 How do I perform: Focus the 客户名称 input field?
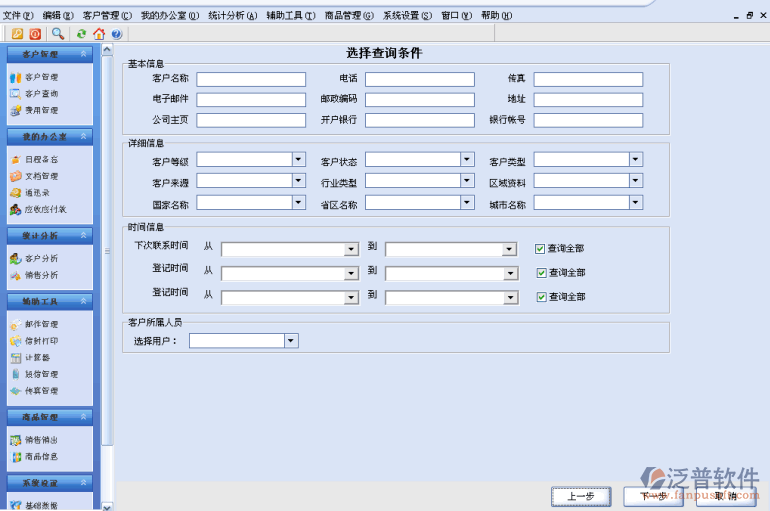(x=251, y=79)
